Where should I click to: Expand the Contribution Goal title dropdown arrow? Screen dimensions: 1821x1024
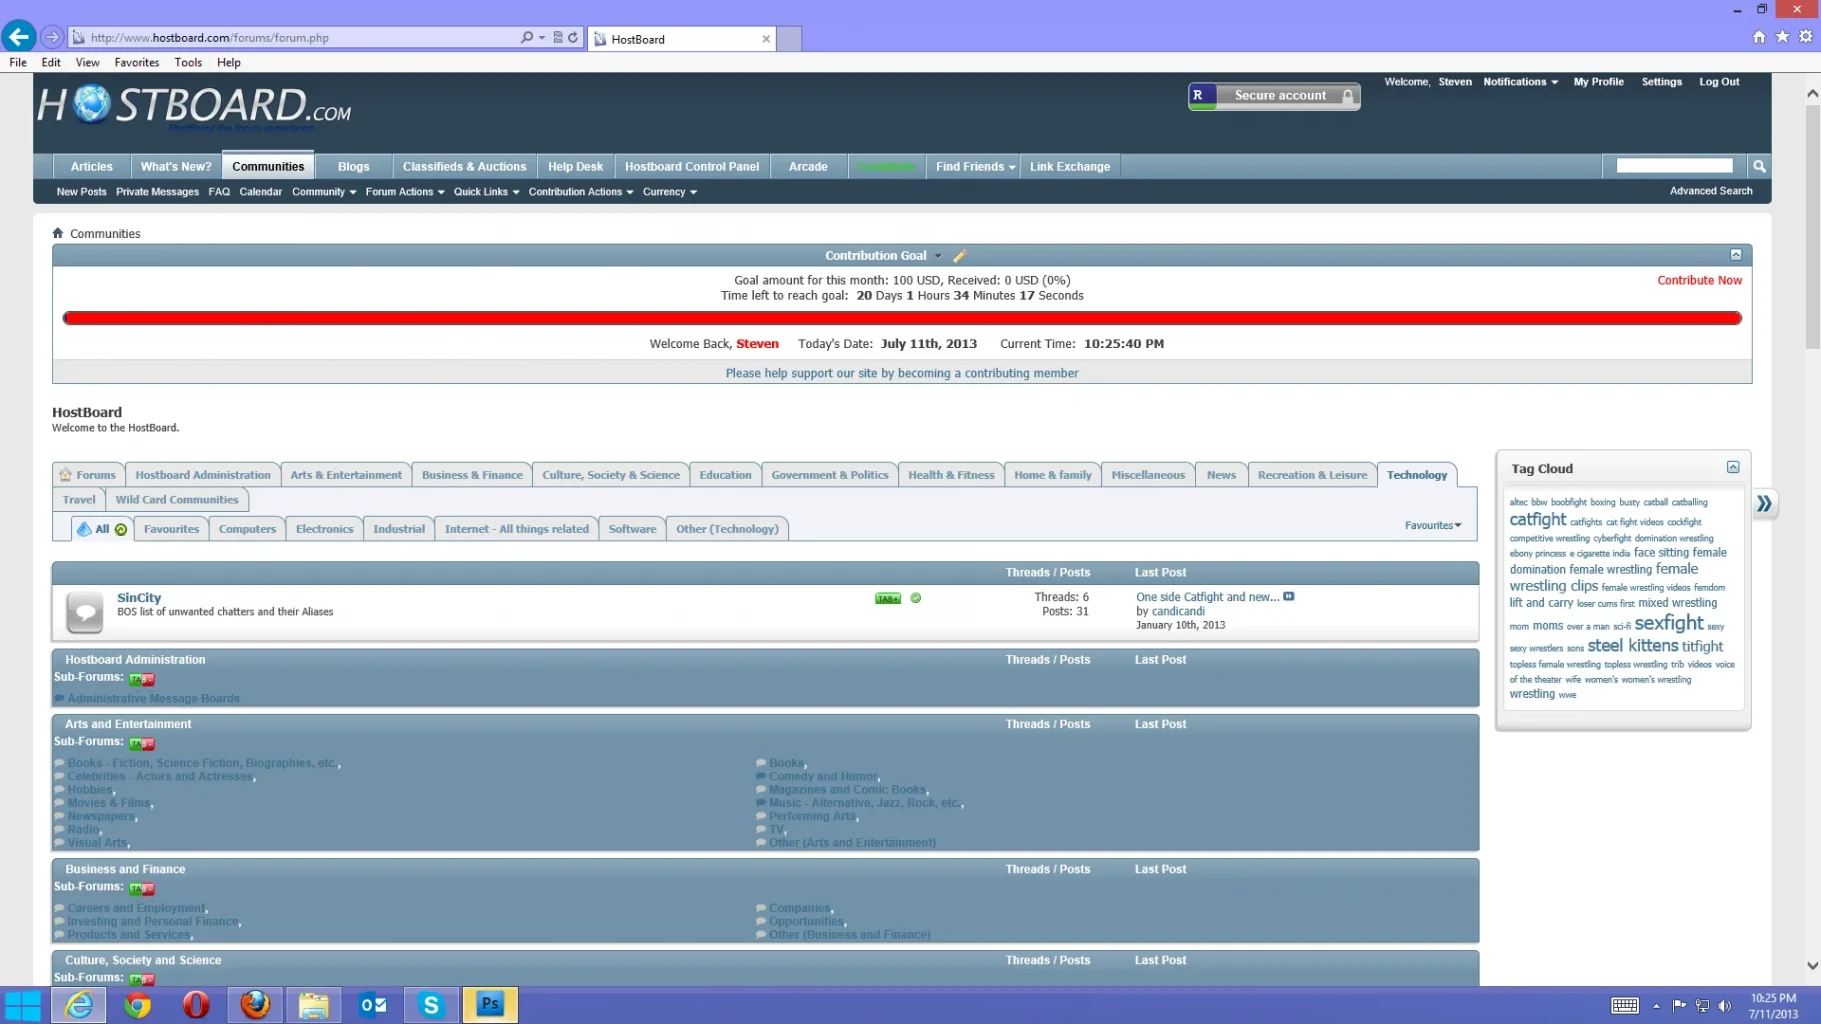tap(938, 256)
